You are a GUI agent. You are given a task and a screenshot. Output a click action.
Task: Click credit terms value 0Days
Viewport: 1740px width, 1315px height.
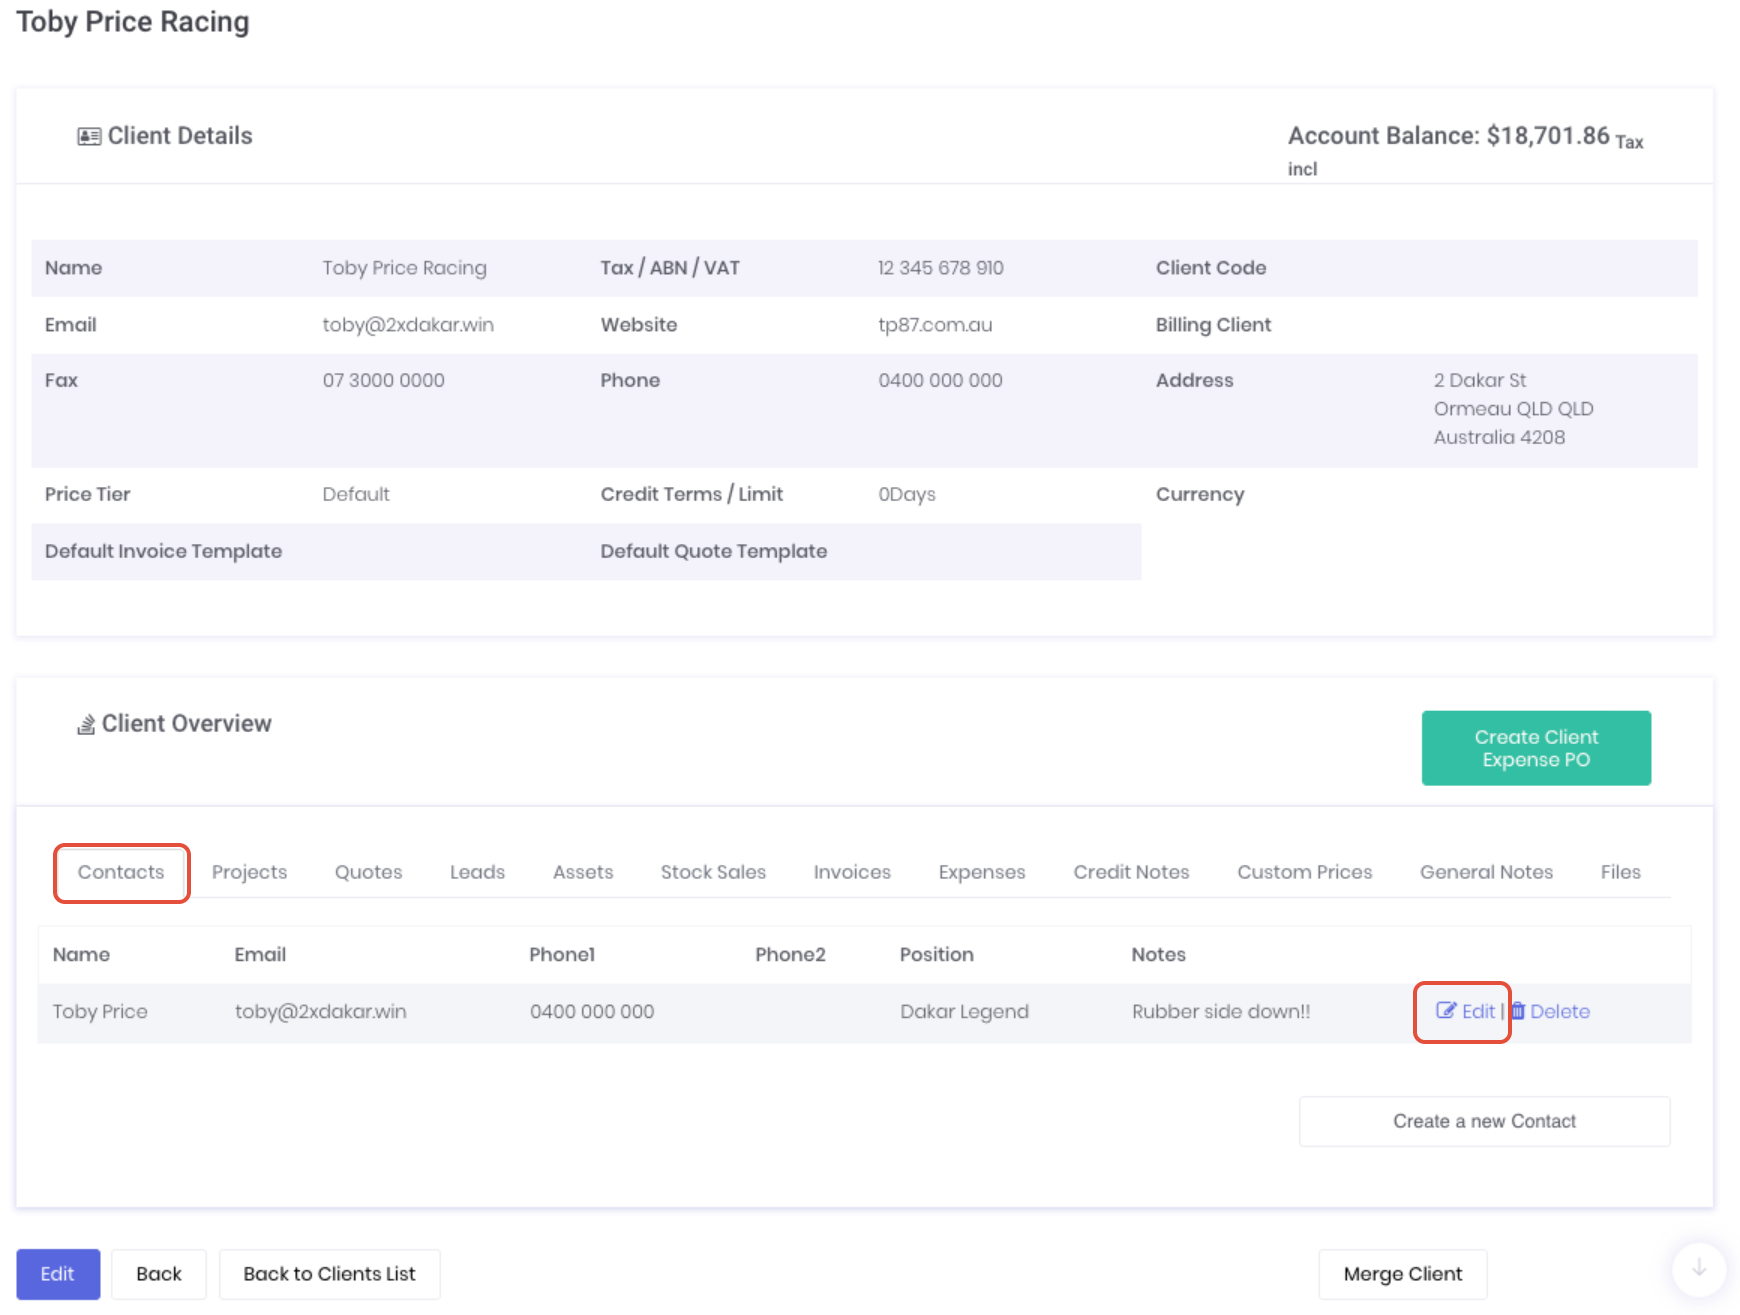(907, 494)
